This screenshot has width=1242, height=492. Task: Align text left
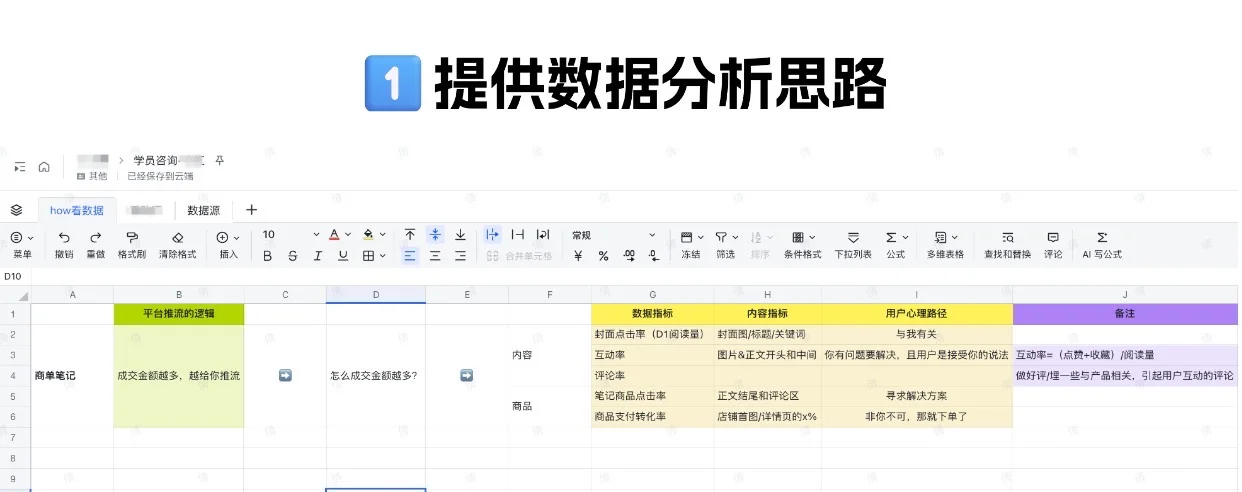(410, 256)
